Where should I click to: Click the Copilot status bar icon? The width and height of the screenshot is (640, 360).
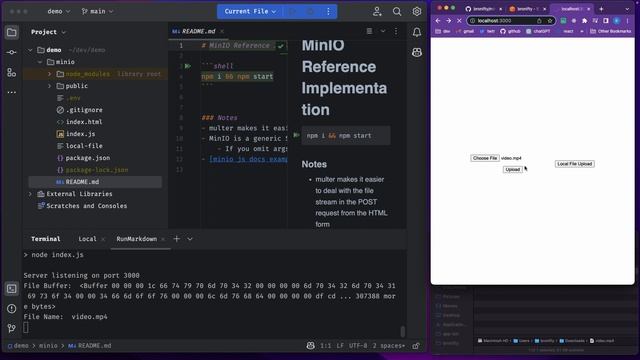click(x=310, y=345)
